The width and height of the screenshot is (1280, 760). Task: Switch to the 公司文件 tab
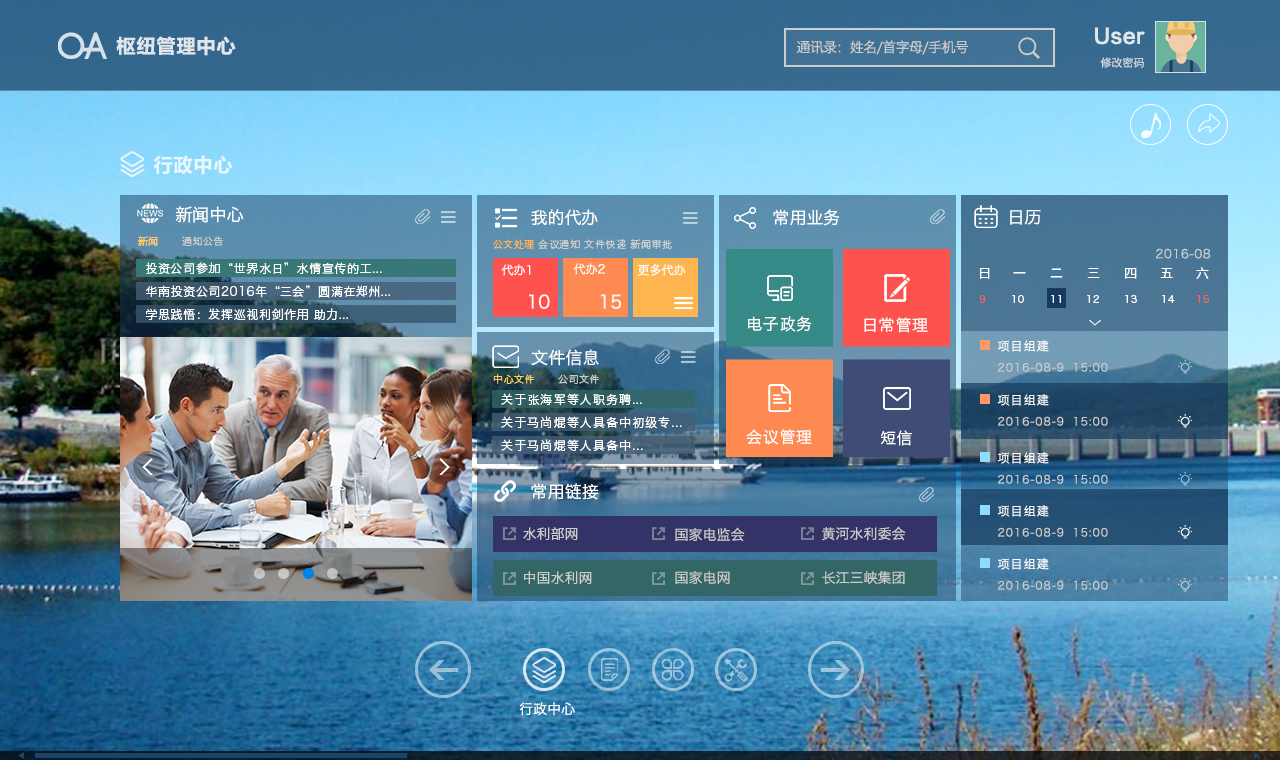coord(578,380)
